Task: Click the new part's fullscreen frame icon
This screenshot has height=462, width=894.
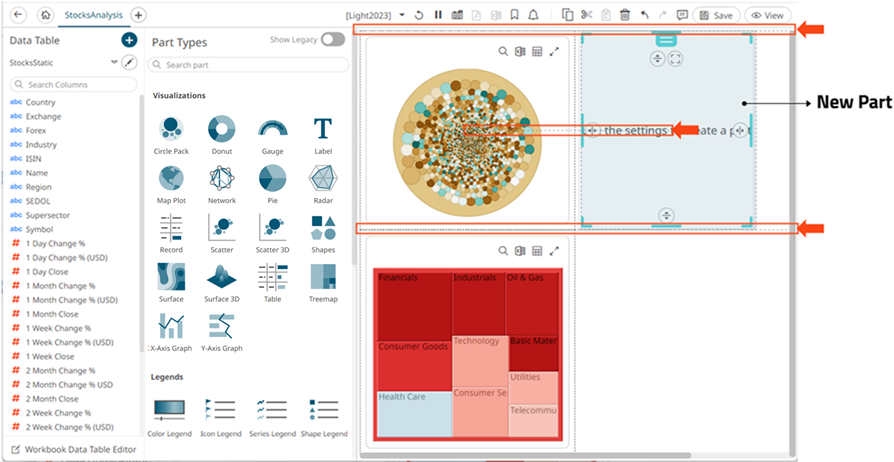Action: click(x=675, y=58)
